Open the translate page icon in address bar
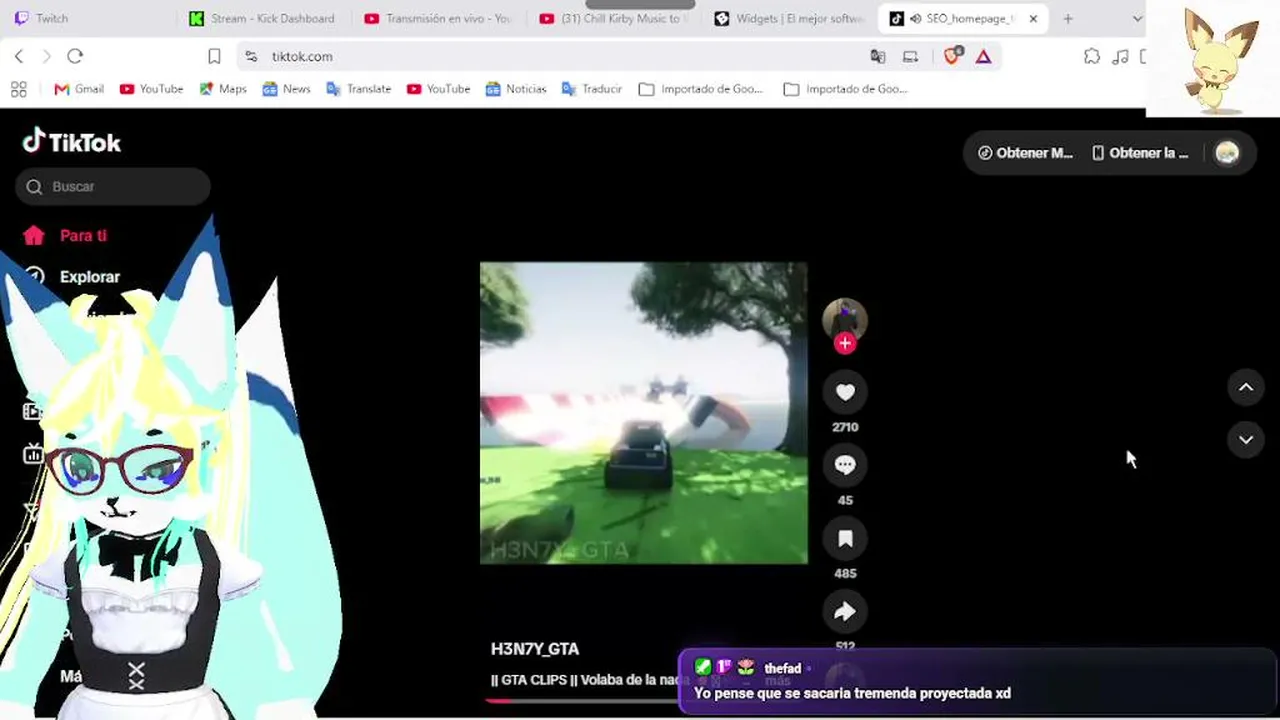 pyautogui.click(x=878, y=57)
